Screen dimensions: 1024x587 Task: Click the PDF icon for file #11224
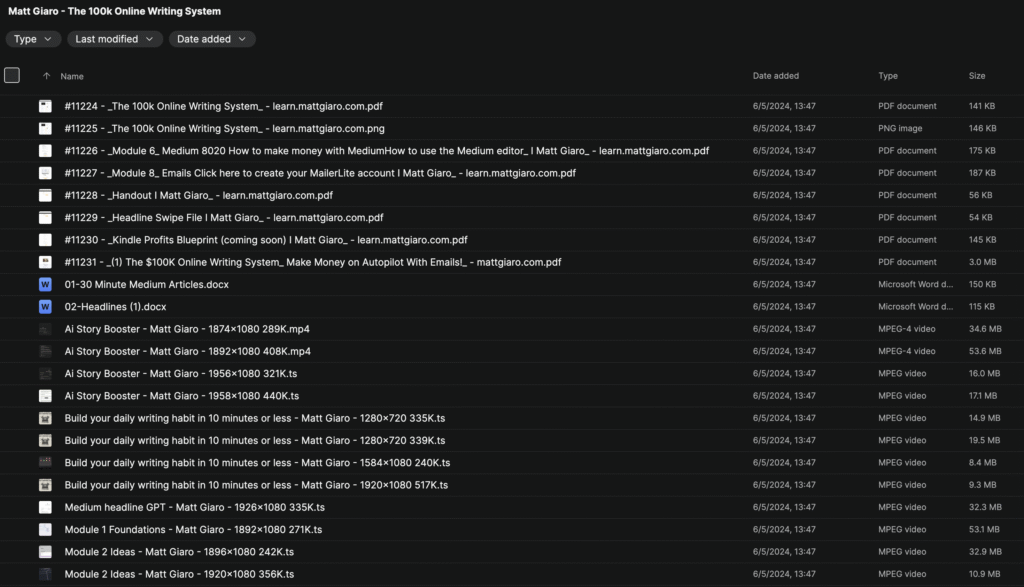coord(45,106)
